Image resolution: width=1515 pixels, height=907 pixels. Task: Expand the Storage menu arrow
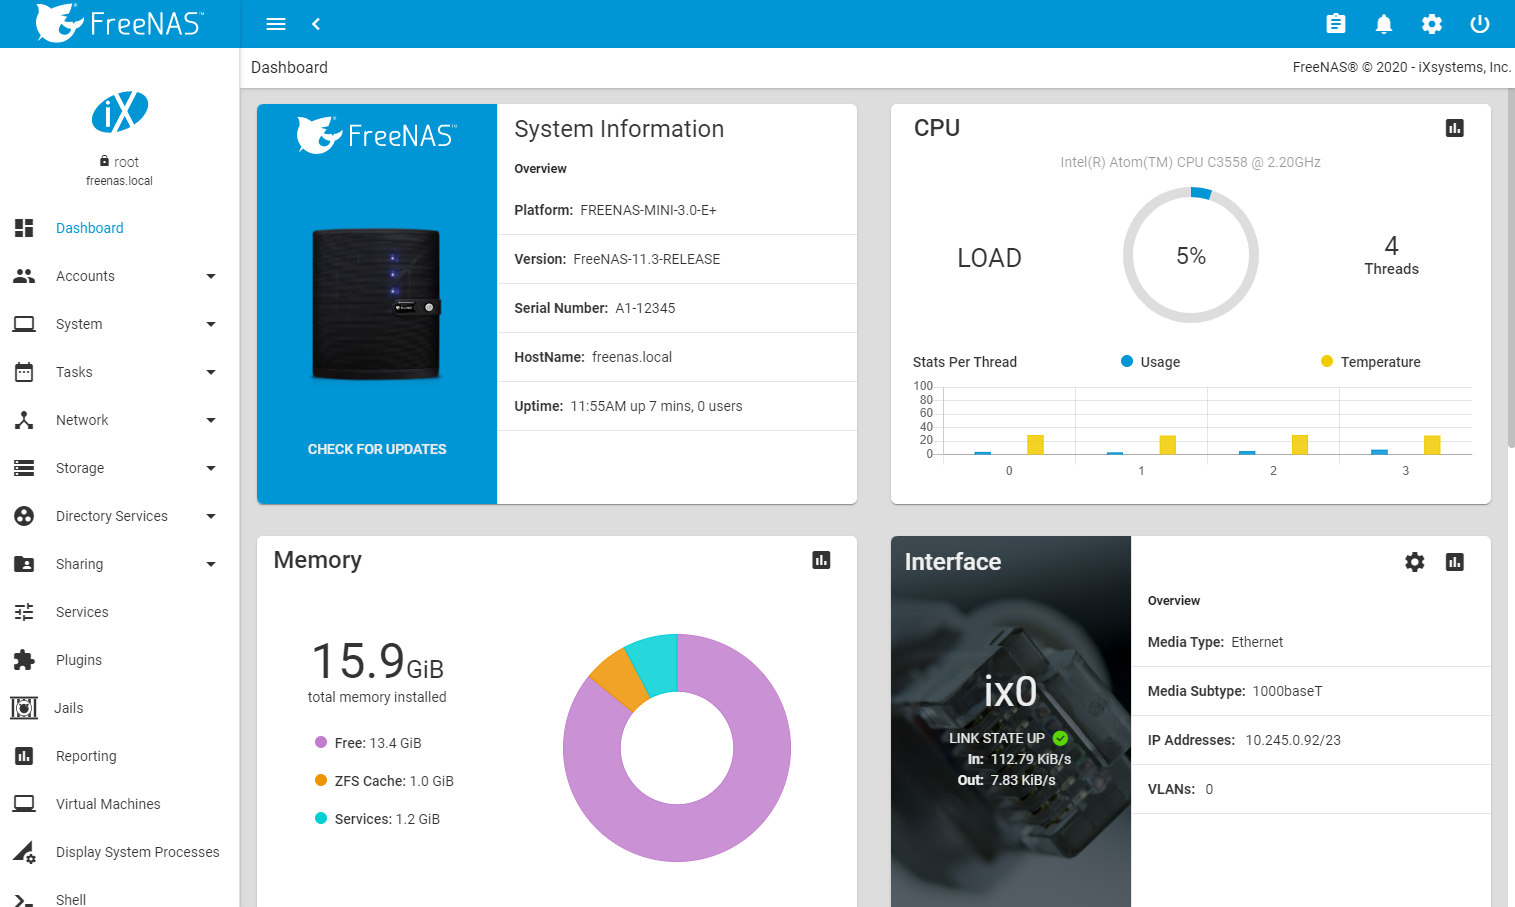[210, 468]
